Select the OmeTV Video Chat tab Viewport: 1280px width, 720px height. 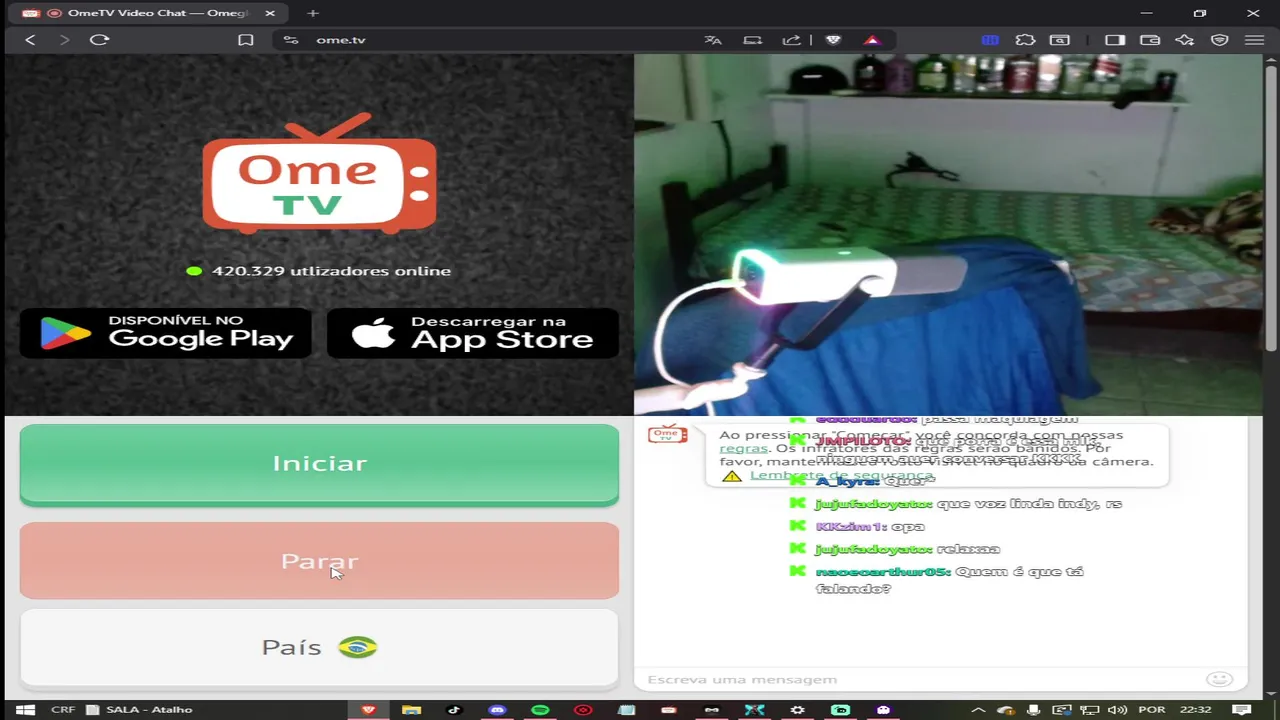pos(150,13)
